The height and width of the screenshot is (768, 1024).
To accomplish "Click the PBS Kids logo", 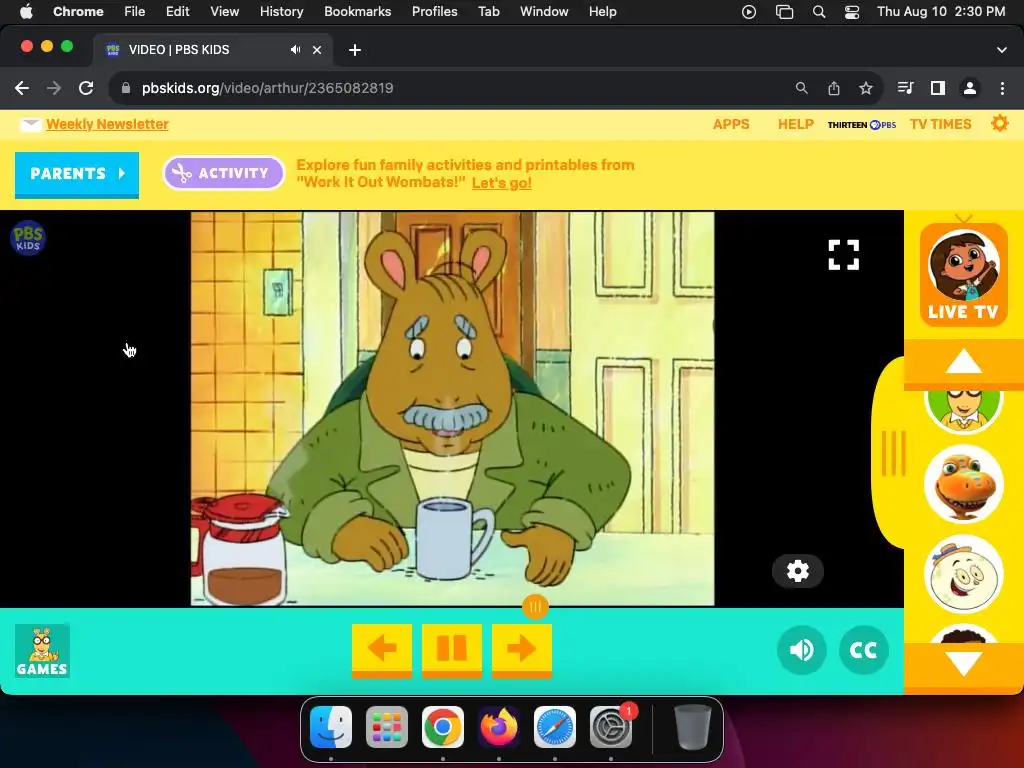I will click(28, 238).
